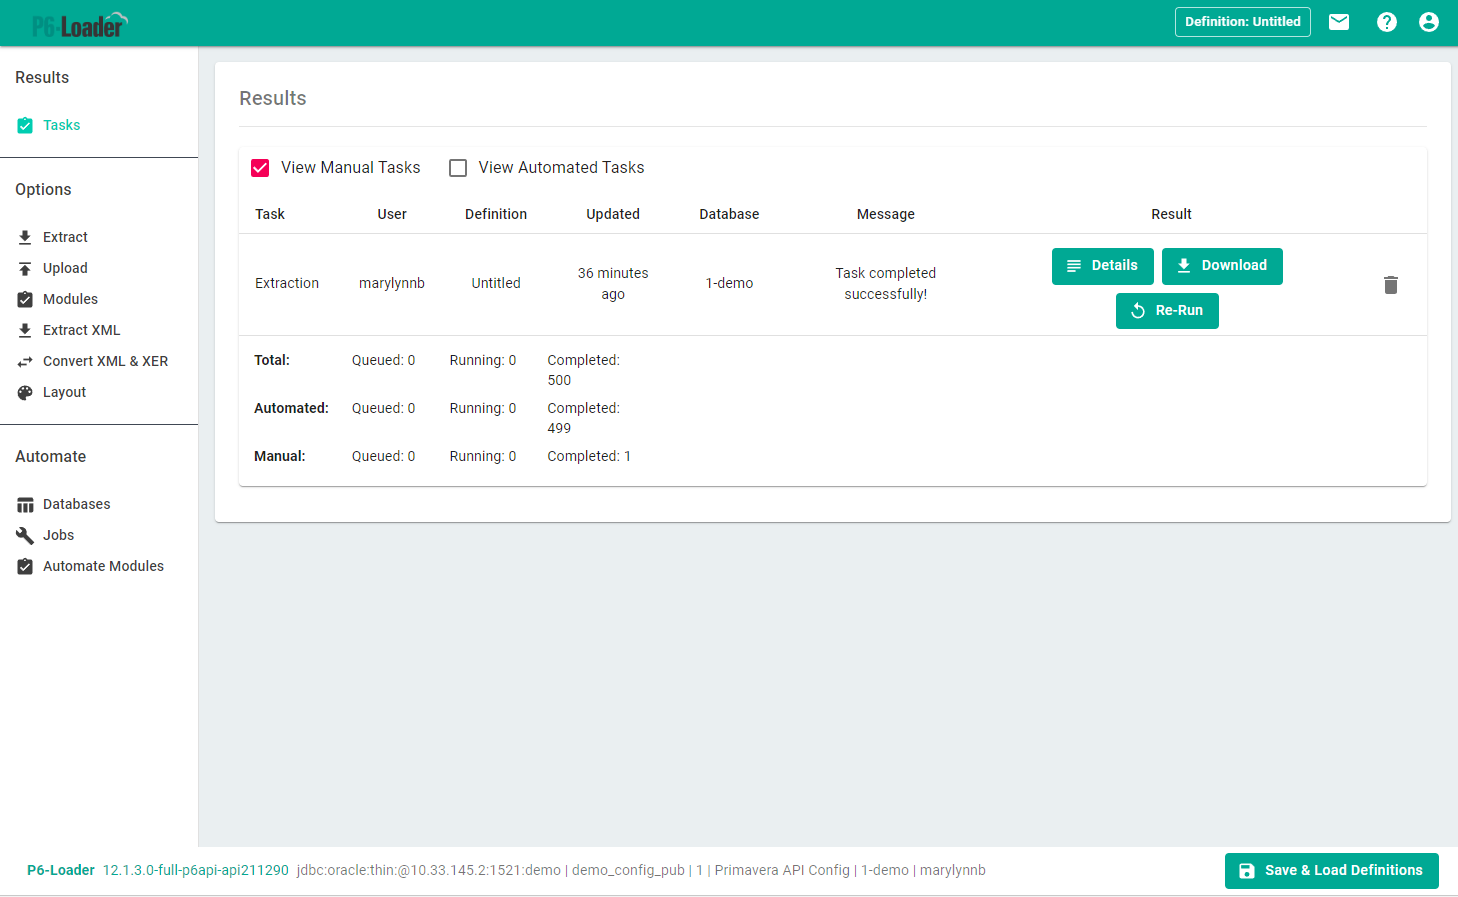
Task: Click the Layout palette icon
Action: tap(25, 393)
